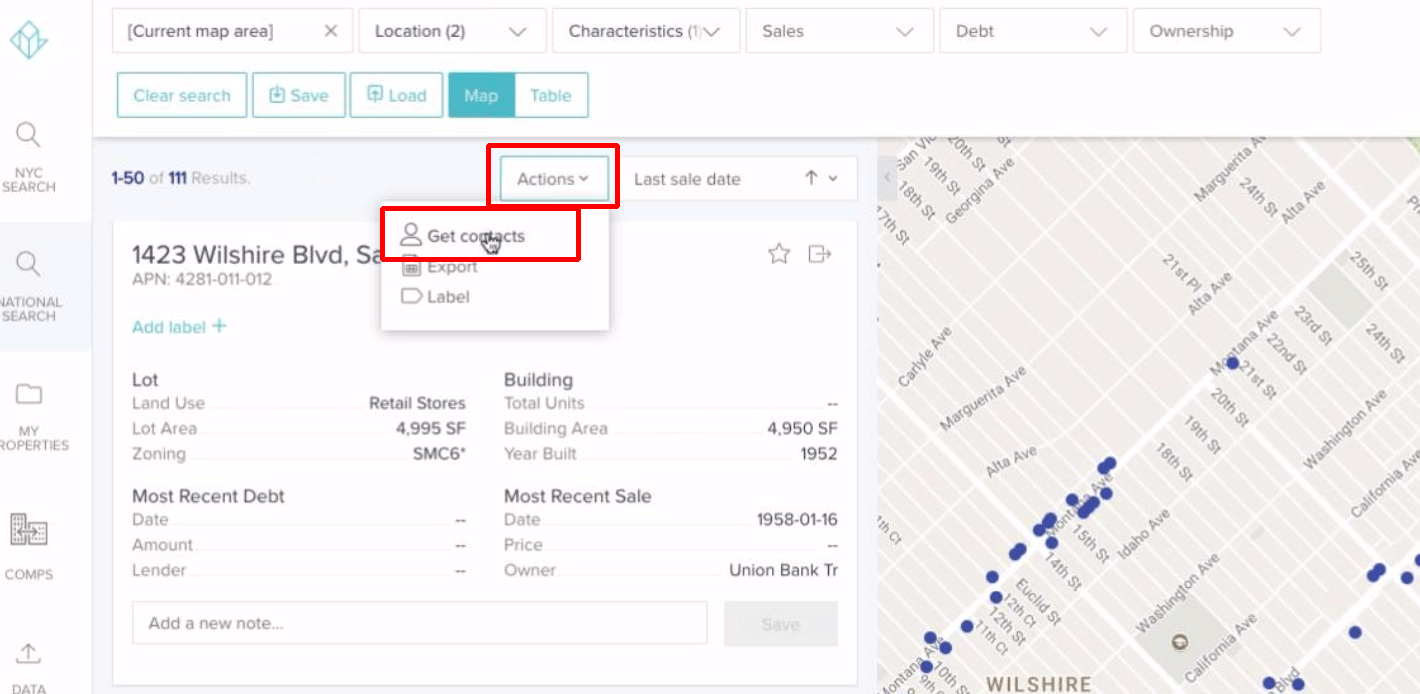
Task: Open NYC Search from sidebar
Action: pos(29,157)
